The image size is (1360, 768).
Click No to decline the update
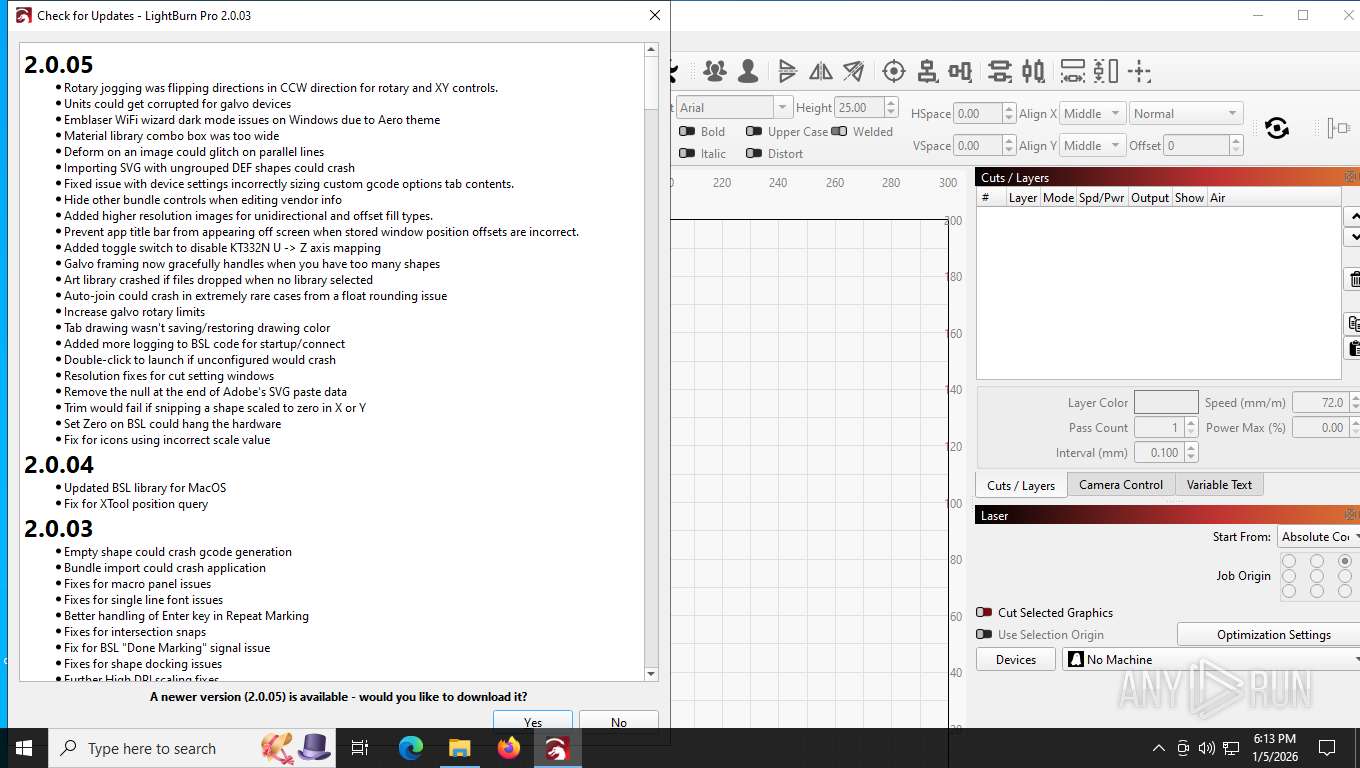point(619,722)
